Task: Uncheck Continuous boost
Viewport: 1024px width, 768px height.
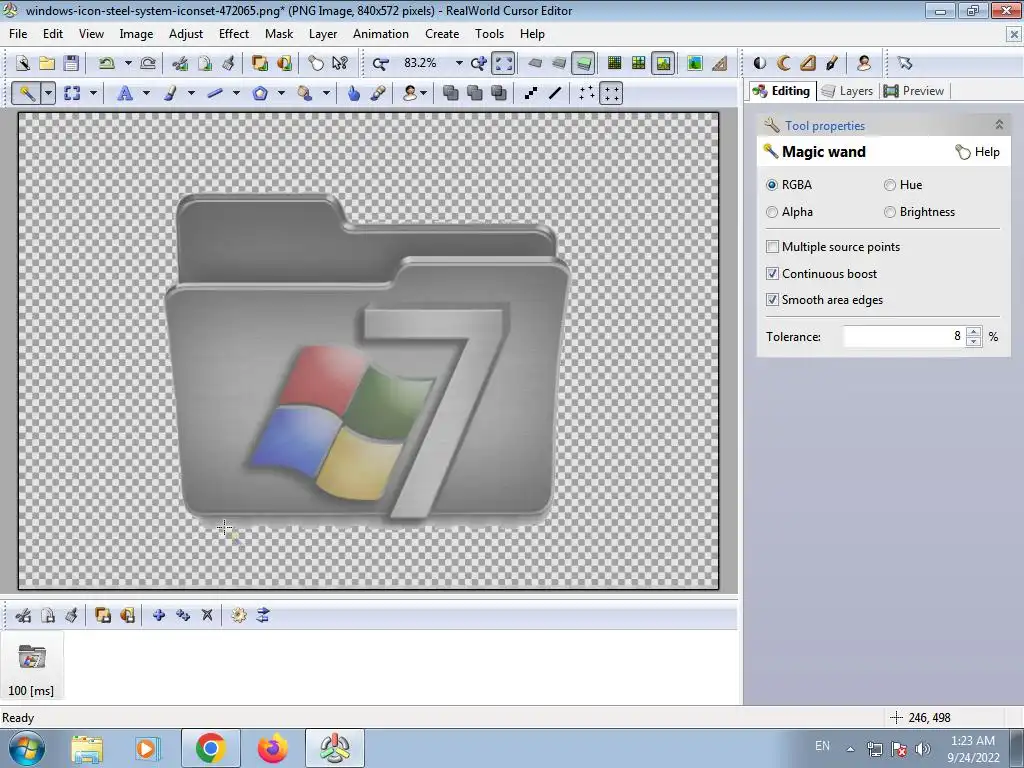Action: click(x=772, y=274)
